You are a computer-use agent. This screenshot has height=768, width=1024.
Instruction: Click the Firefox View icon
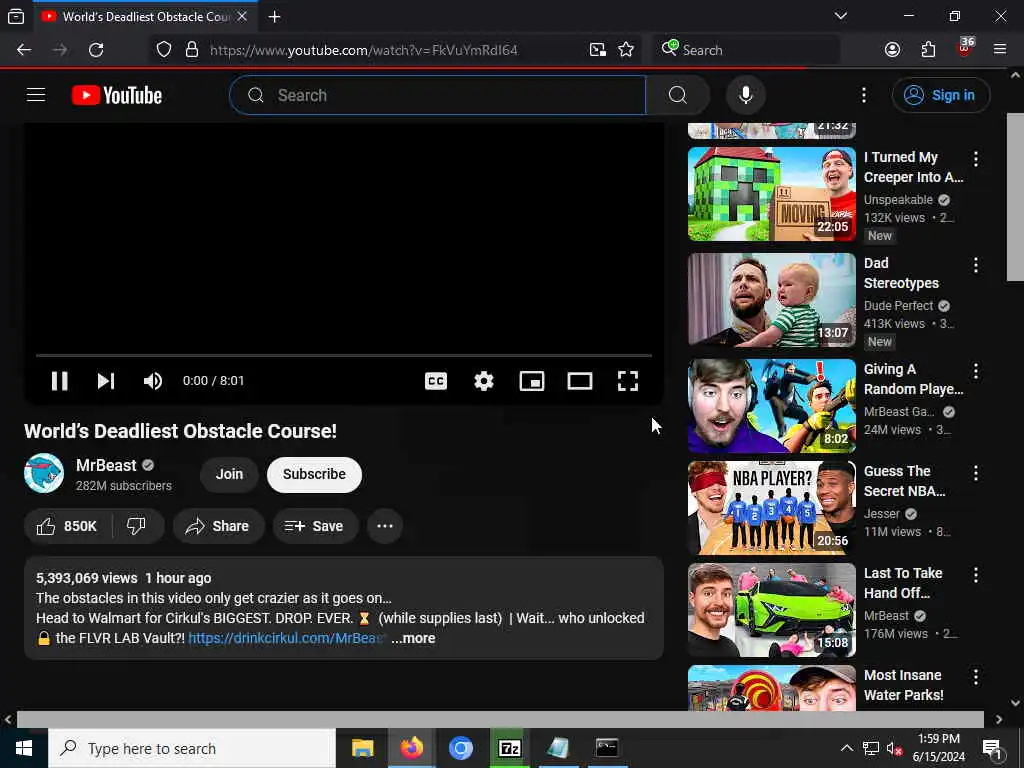coord(16,16)
